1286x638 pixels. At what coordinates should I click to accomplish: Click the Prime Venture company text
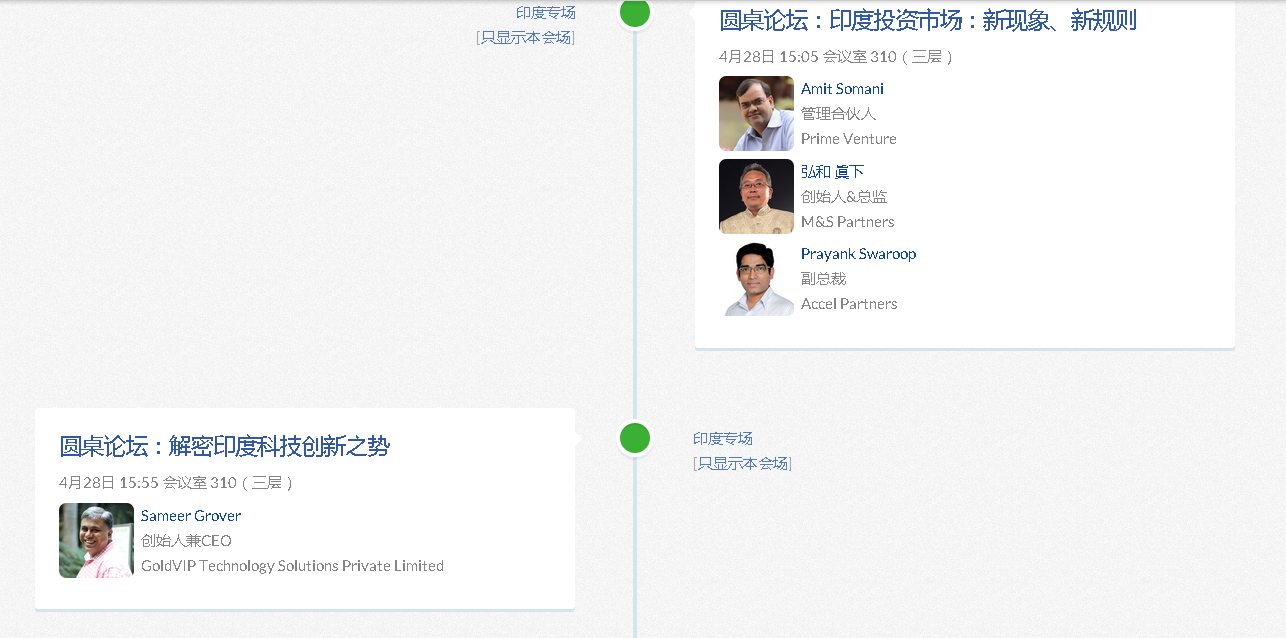click(848, 139)
